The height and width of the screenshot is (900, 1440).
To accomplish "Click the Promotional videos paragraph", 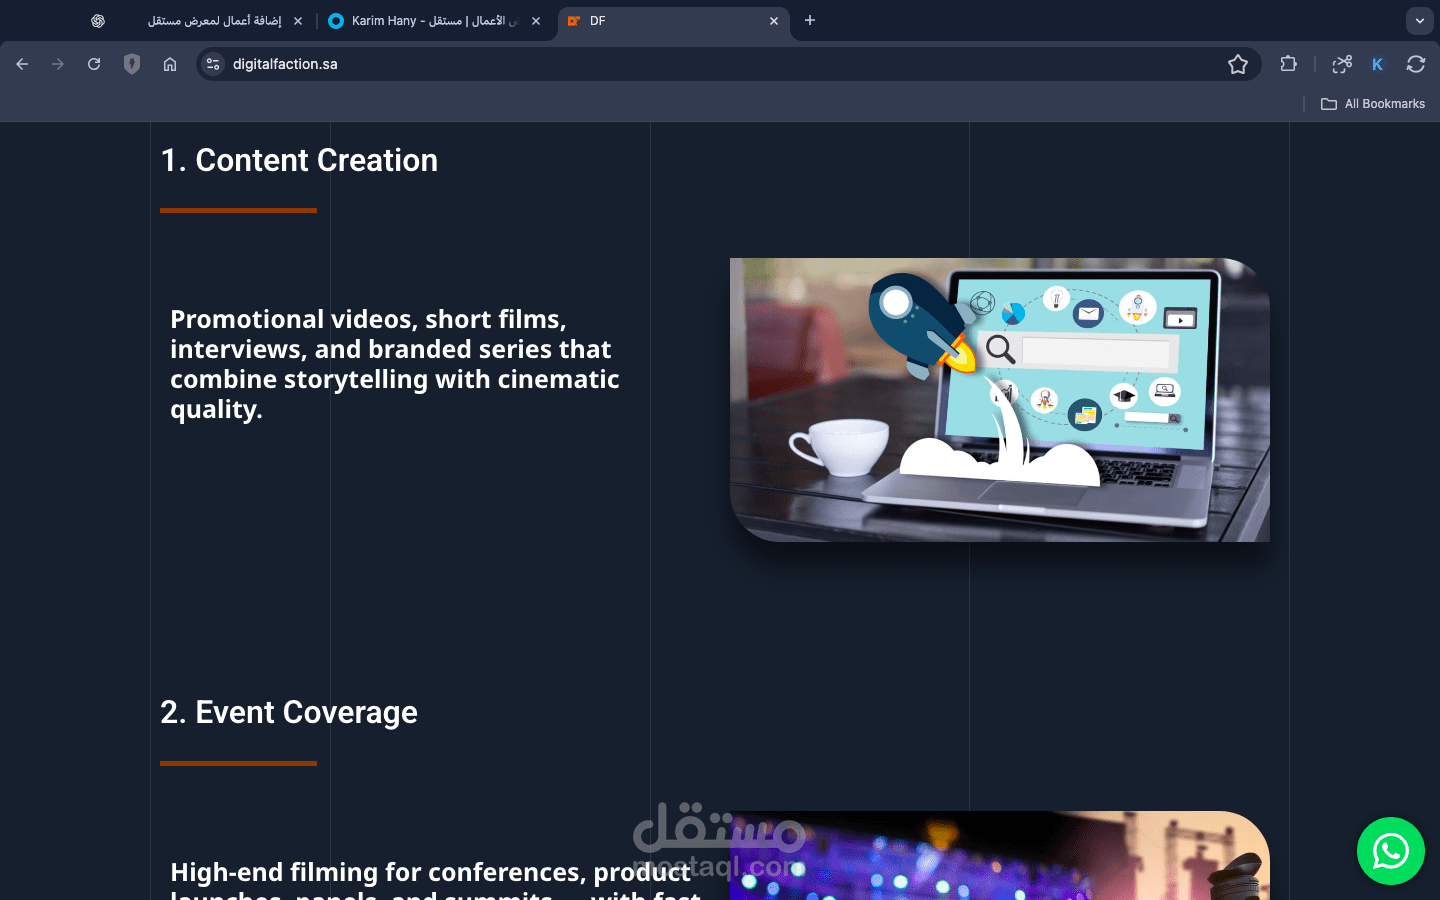I will 395,364.
